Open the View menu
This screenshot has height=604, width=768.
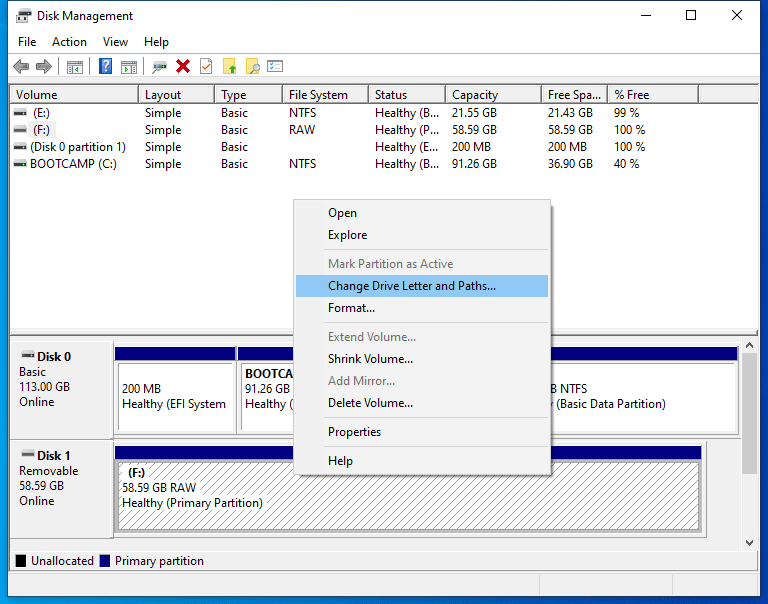point(115,42)
